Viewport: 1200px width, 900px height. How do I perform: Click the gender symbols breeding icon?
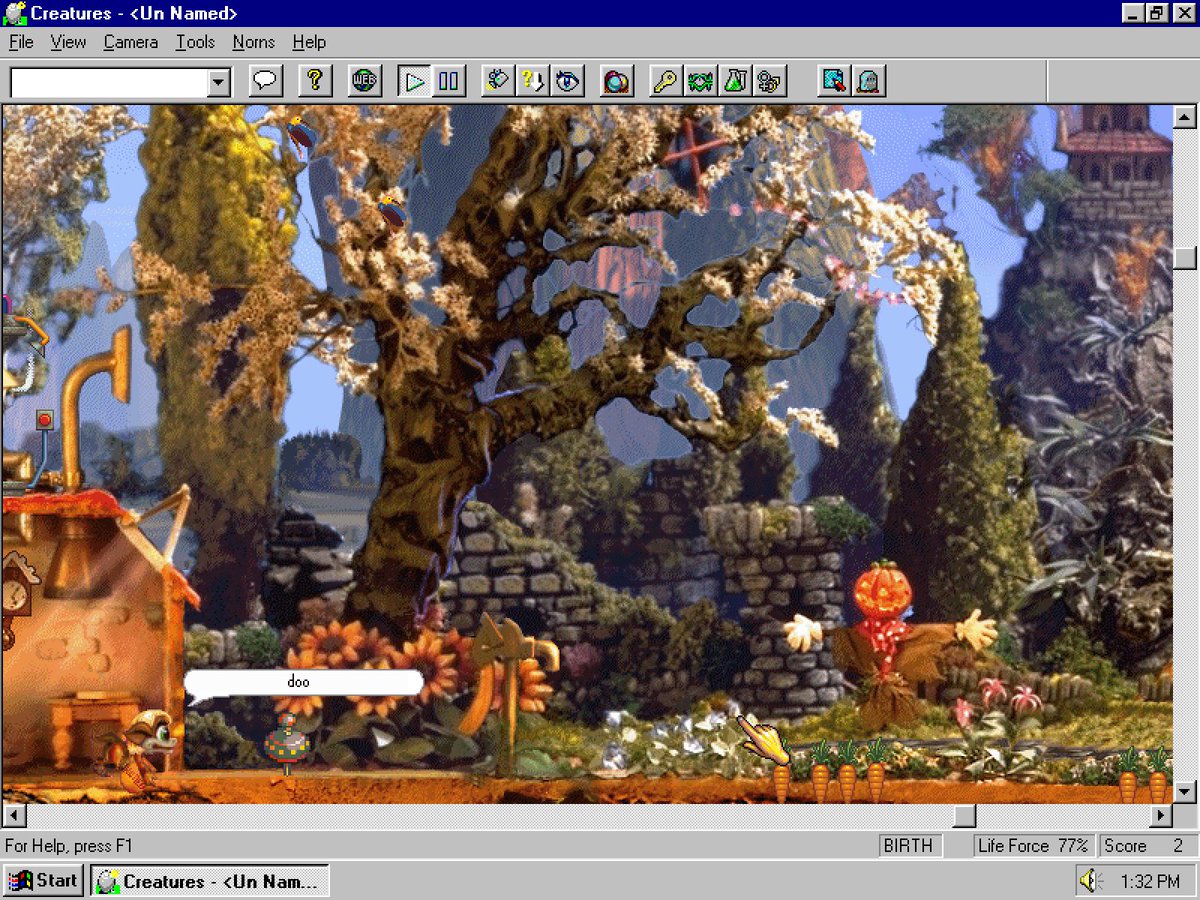[x=770, y=81]
